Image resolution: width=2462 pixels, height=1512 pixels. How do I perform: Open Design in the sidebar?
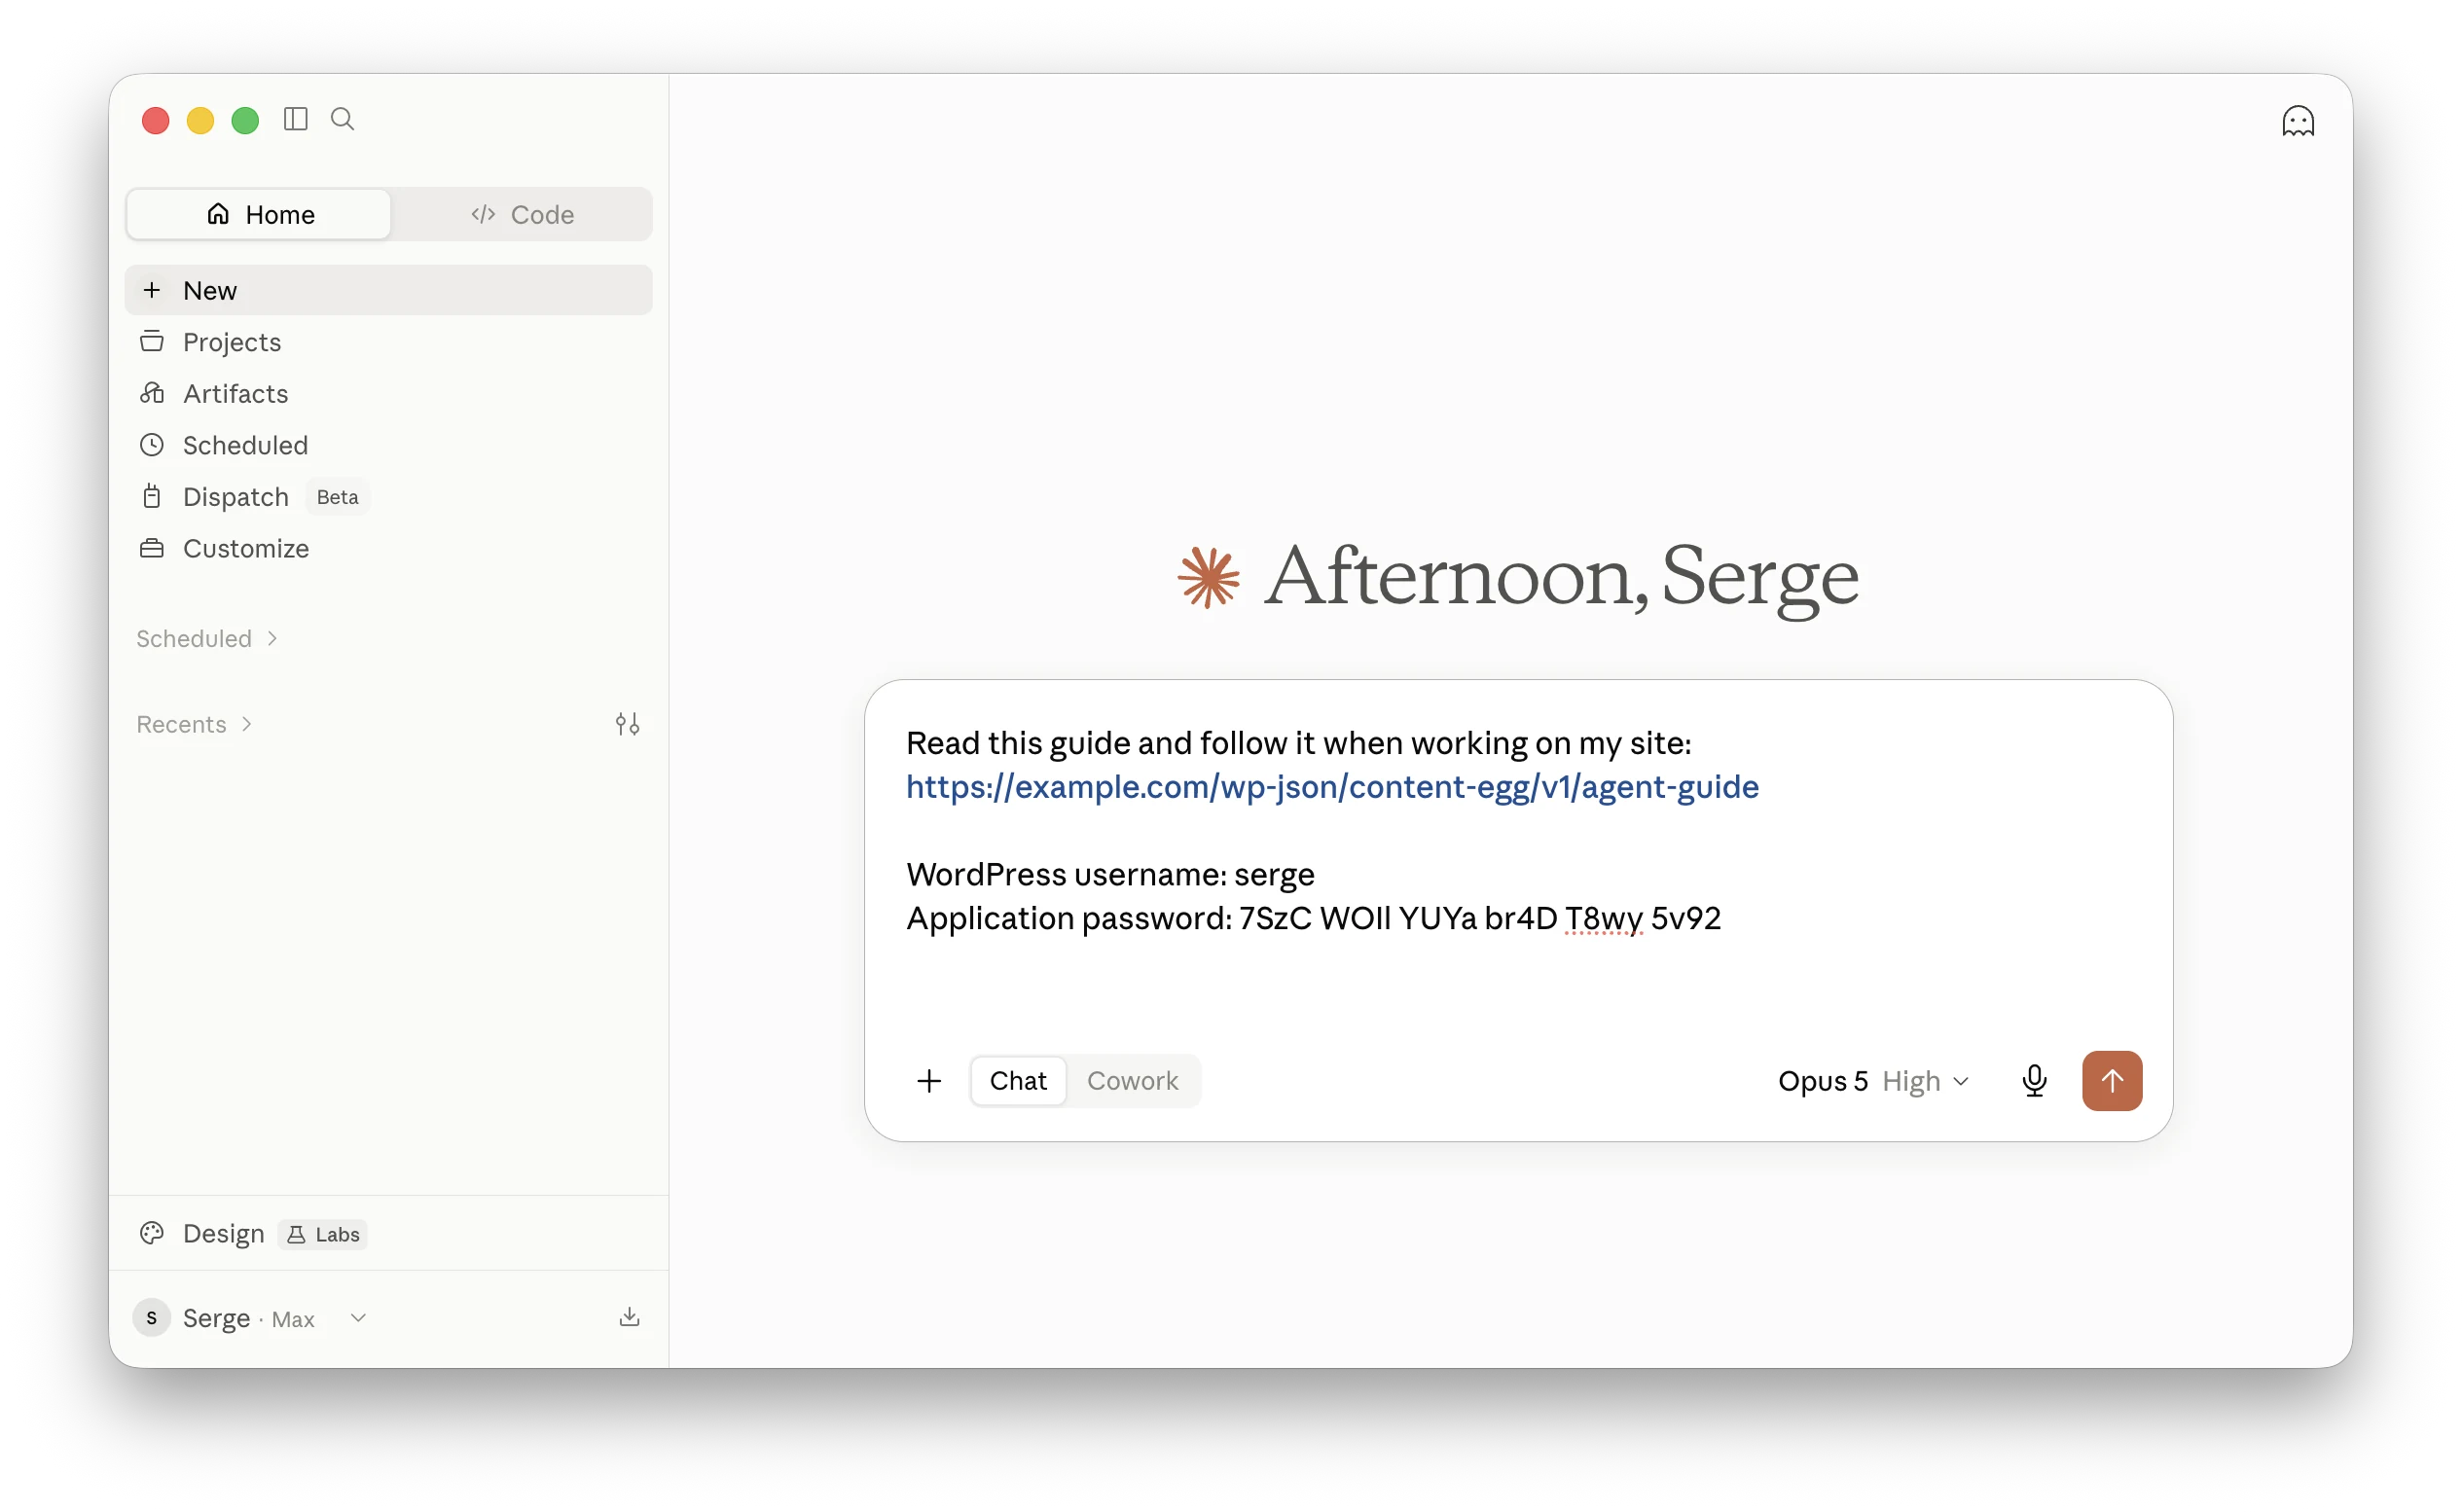(x=223, y=1233)
